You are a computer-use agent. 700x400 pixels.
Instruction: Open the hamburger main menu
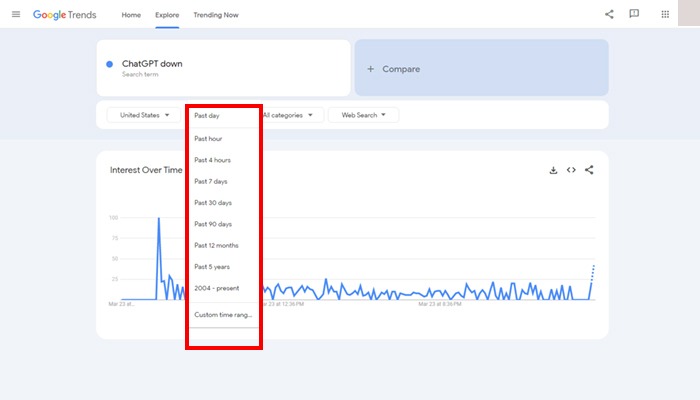(16, 14)
